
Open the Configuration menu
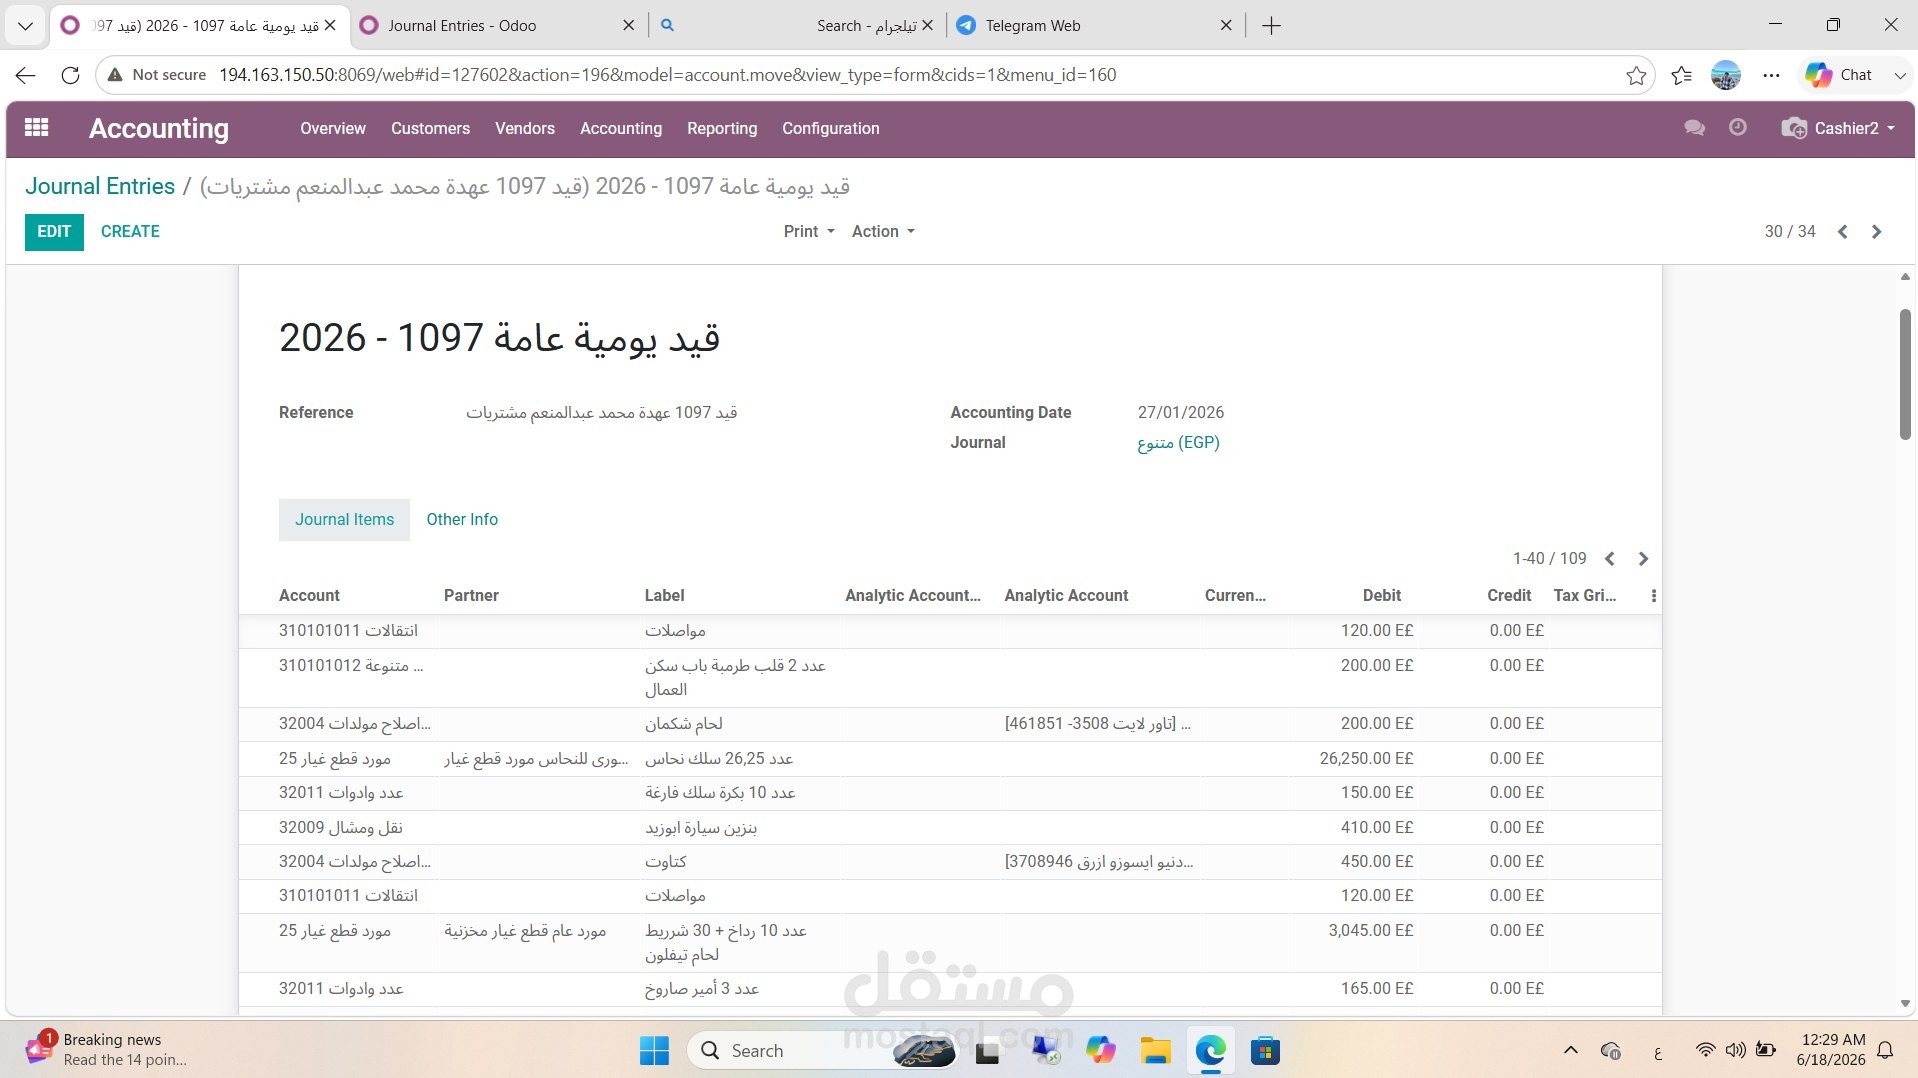point(831,128)
